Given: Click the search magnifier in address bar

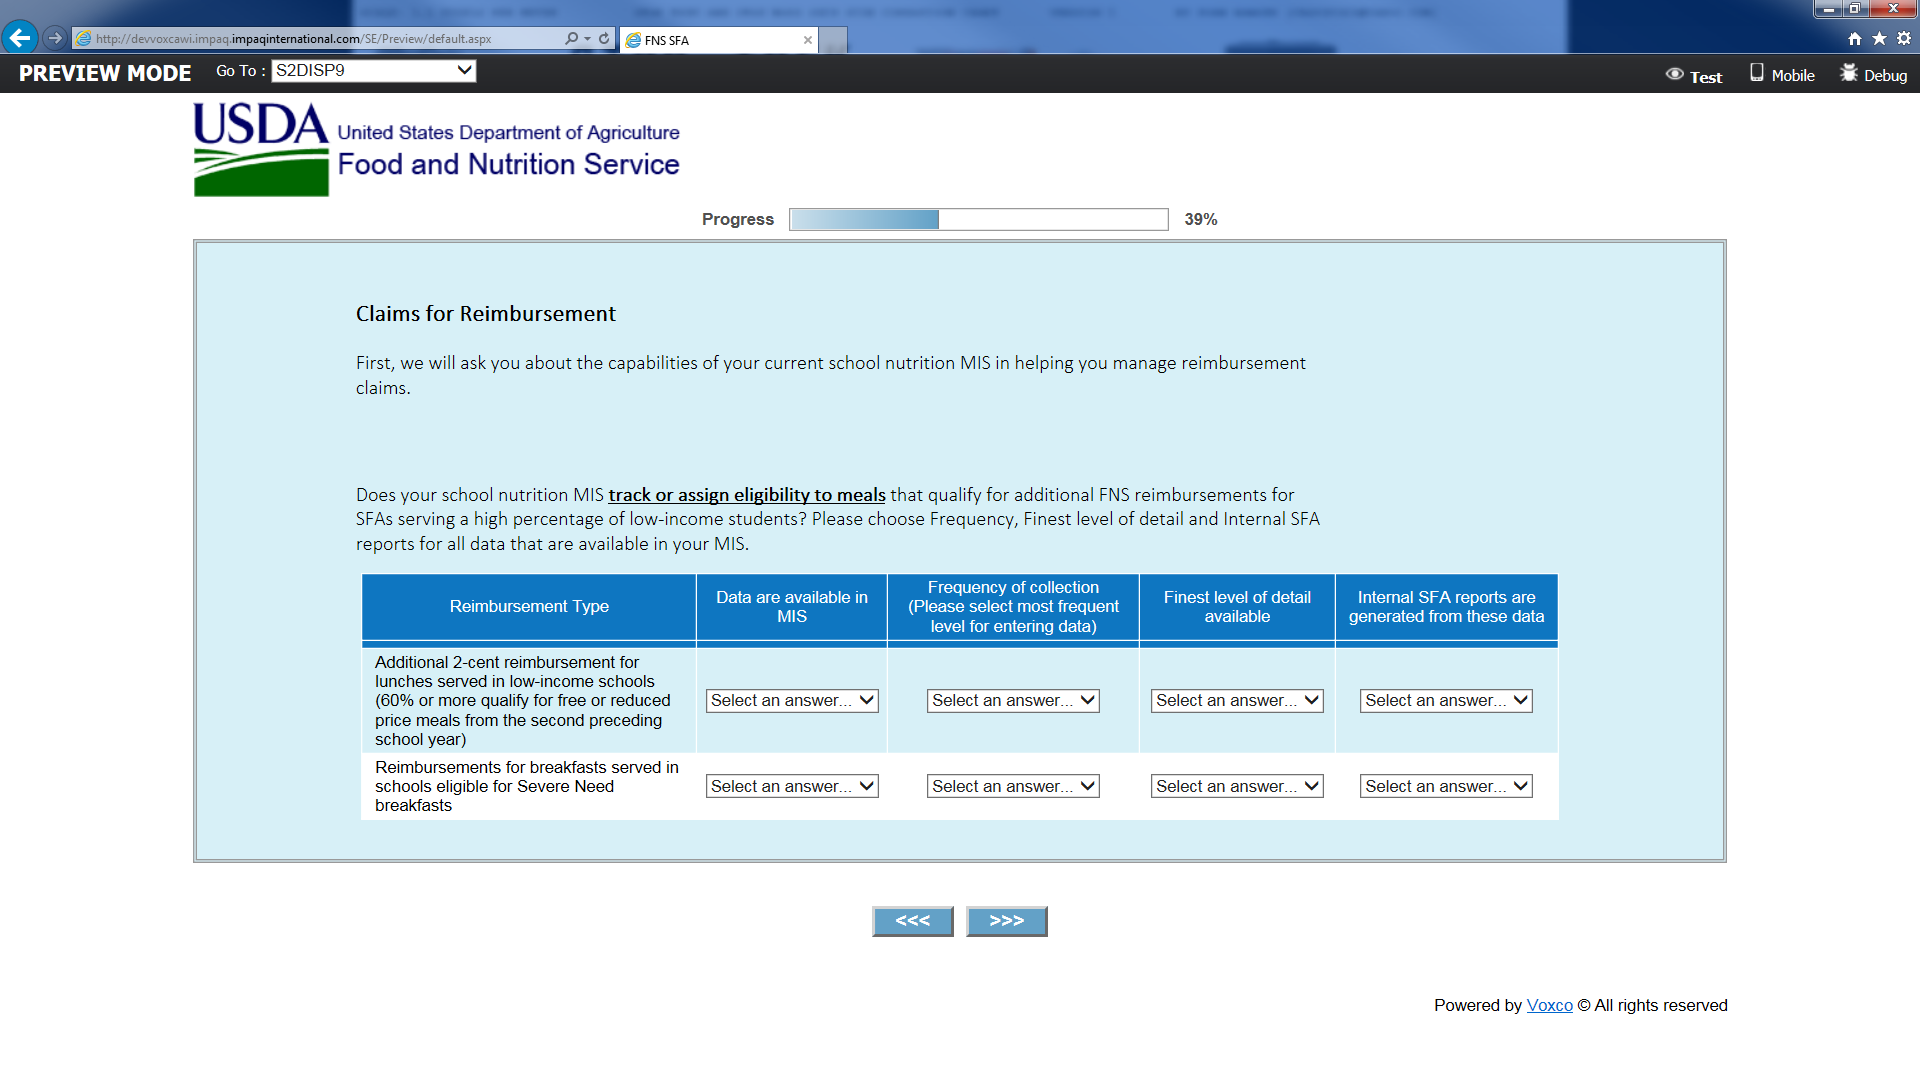Looking at the screenshot, I should click(571, 39).
